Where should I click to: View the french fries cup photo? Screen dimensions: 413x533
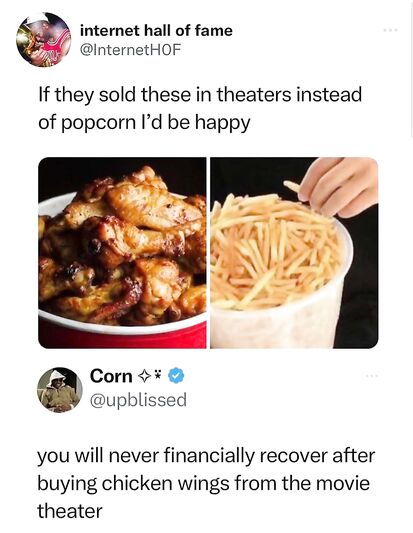tap(294, 253)
